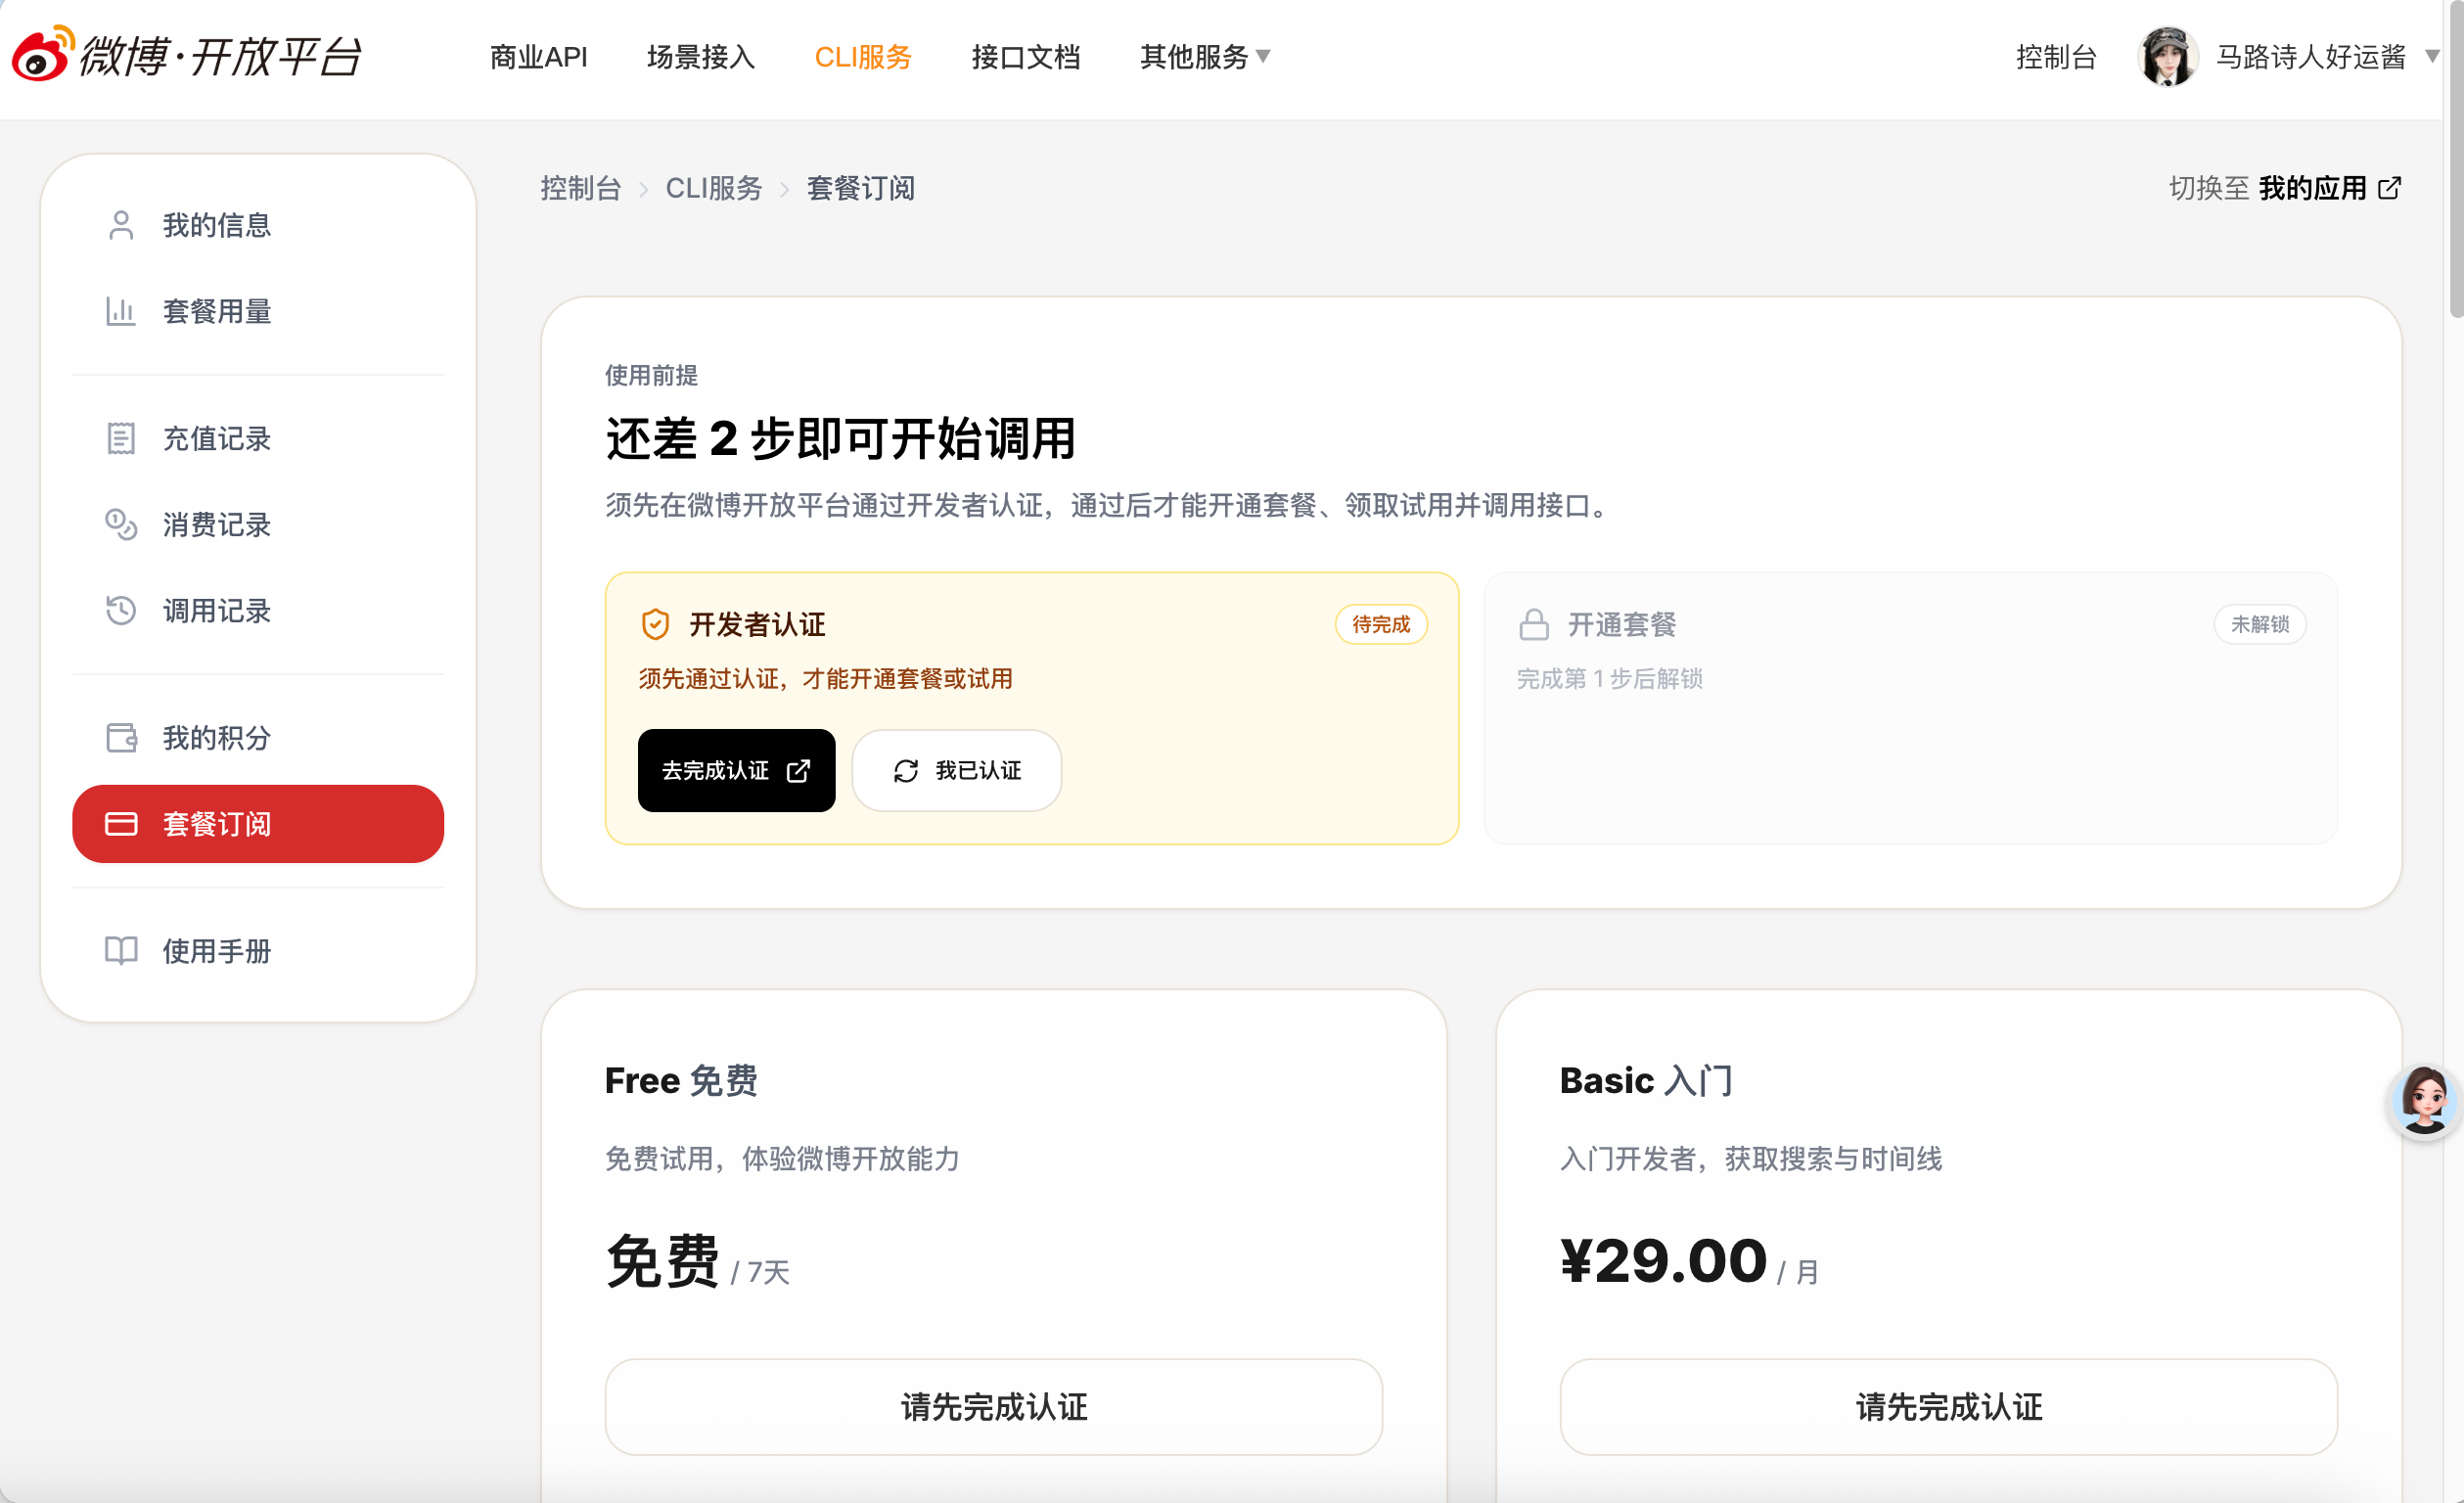Image resolution: width=2464 pixels, height=1503 pixels.
Task: Click the 待完成 status badge
Action: click(1381, 624)
